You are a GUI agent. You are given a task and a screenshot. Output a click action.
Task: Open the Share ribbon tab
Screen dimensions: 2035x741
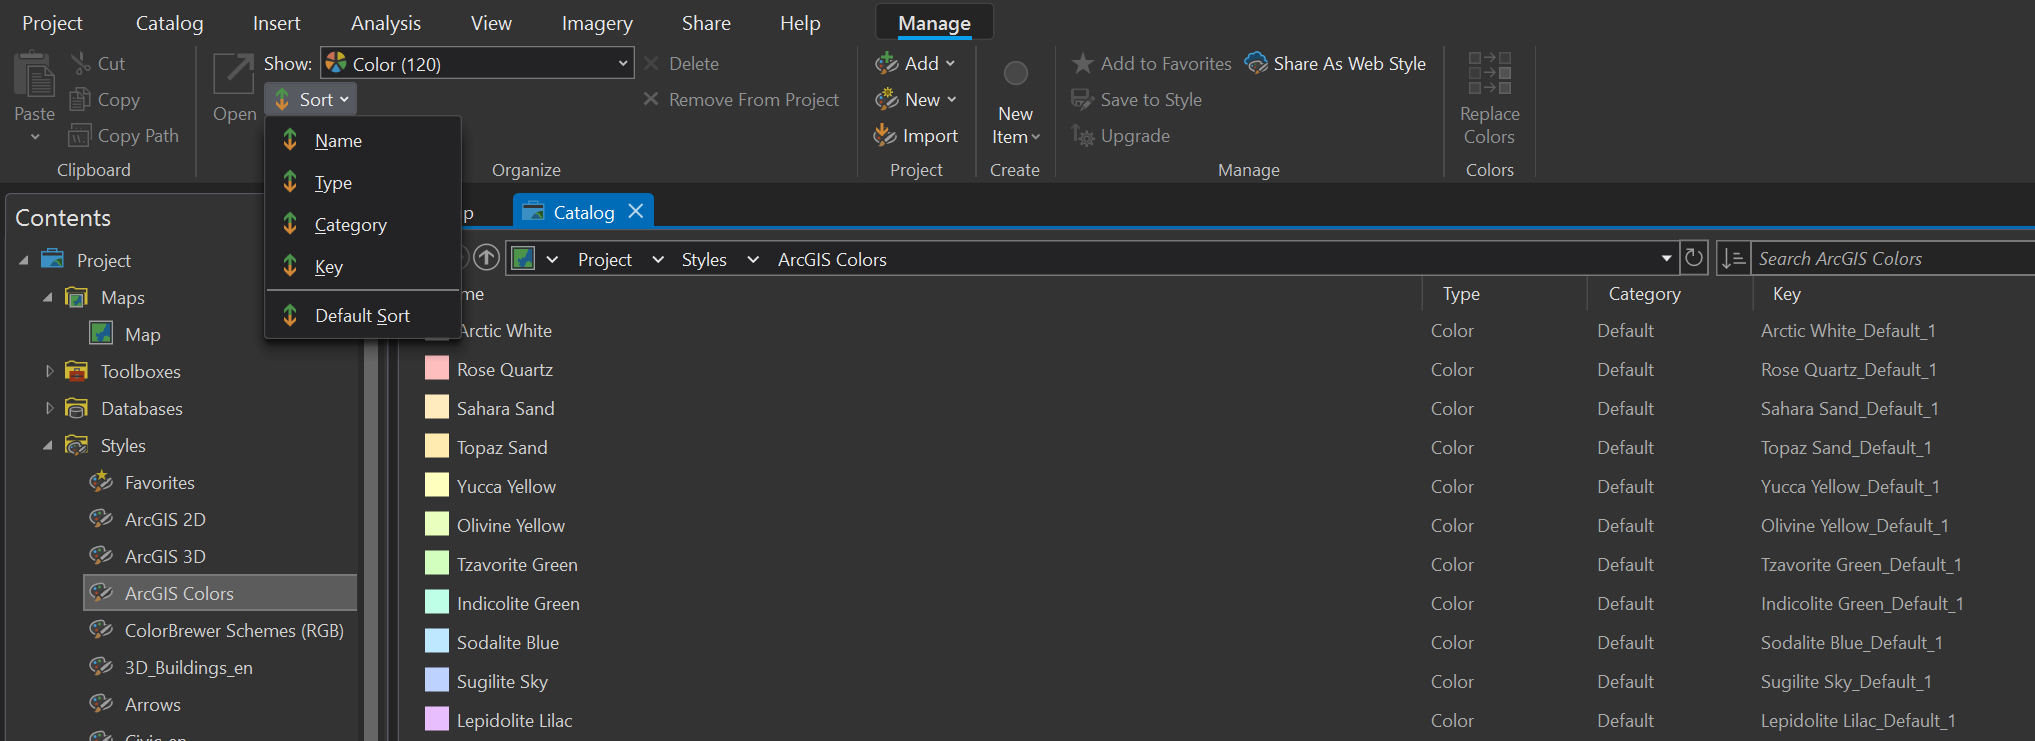pos(706,23)
